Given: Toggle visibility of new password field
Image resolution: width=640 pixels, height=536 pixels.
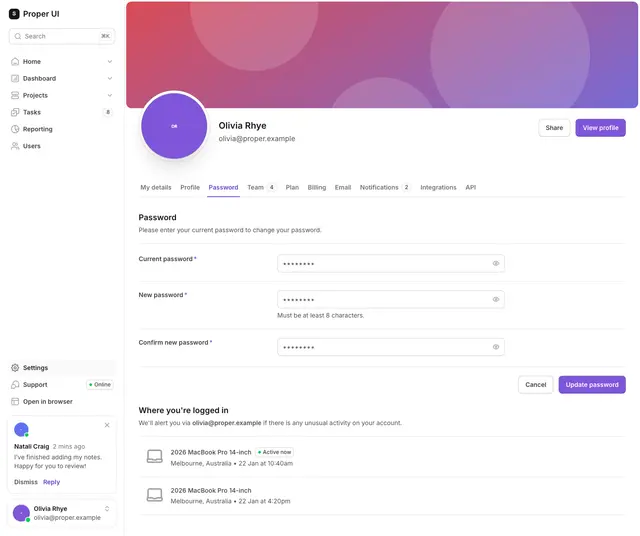Looking at the screenshot, I should (496, 299).
